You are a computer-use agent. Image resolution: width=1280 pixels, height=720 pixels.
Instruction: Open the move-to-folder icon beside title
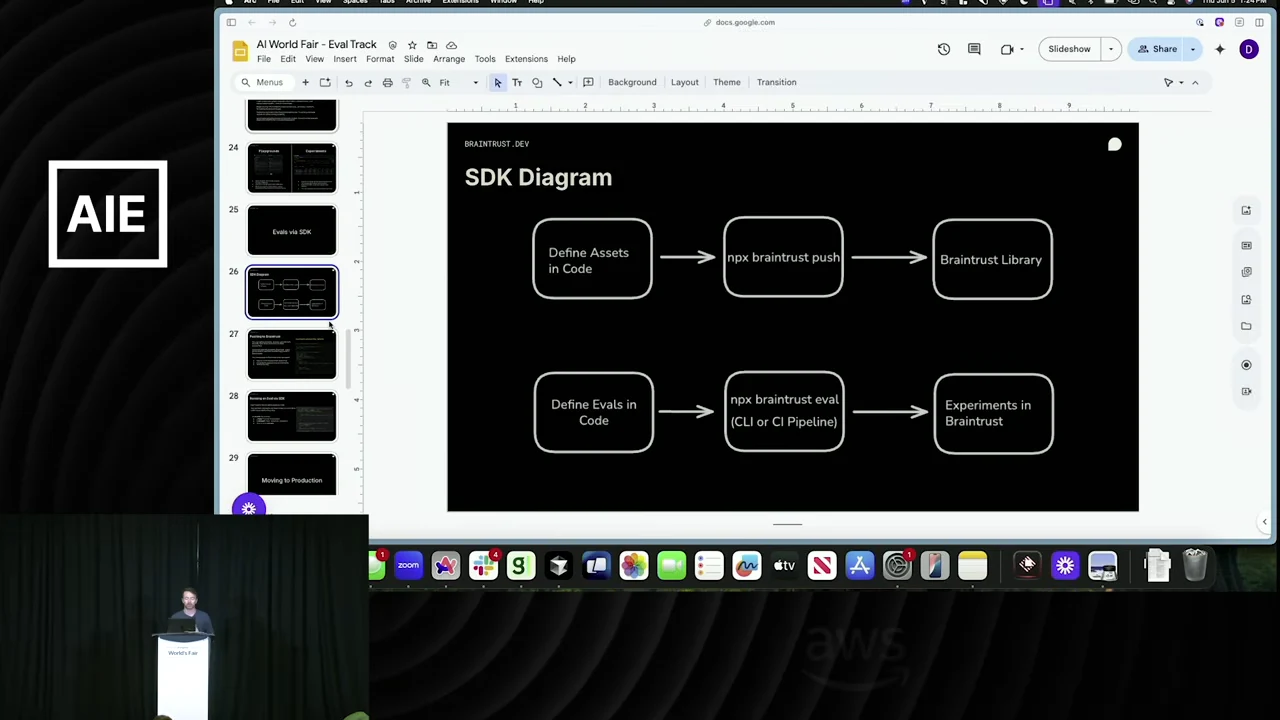[x=432, y=45]
